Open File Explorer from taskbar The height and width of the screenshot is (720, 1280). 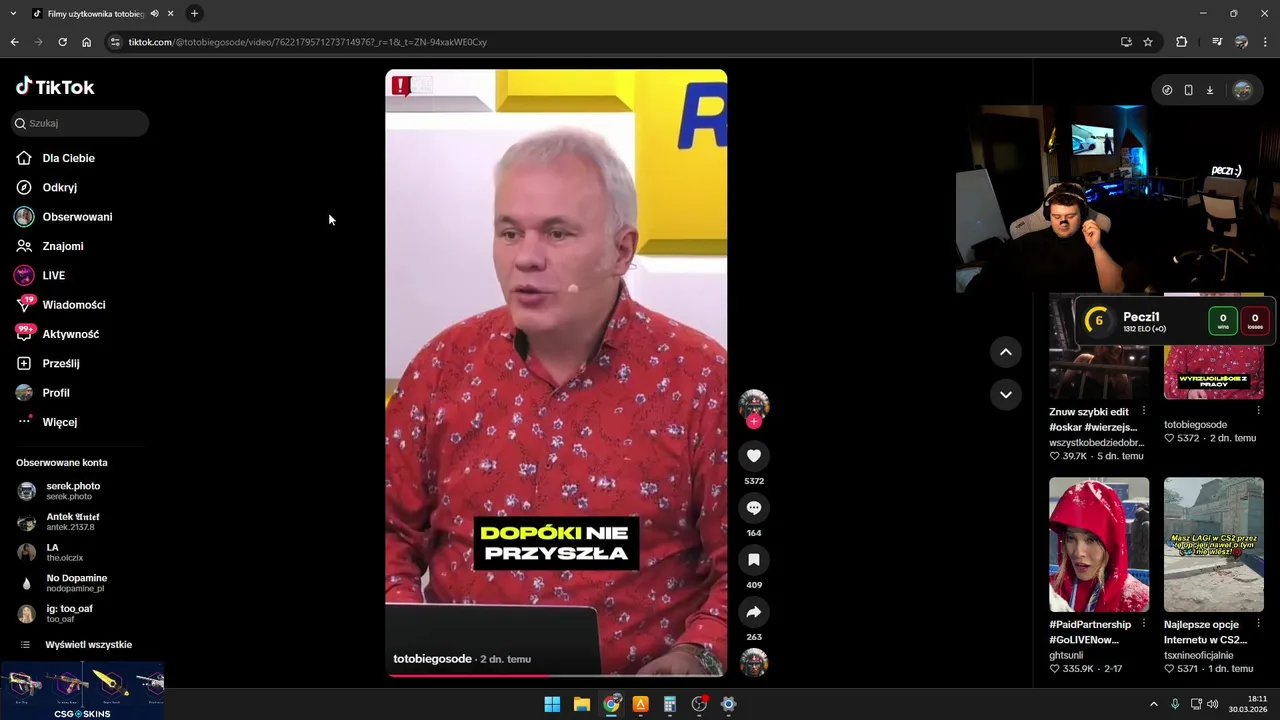pos(582,704)
